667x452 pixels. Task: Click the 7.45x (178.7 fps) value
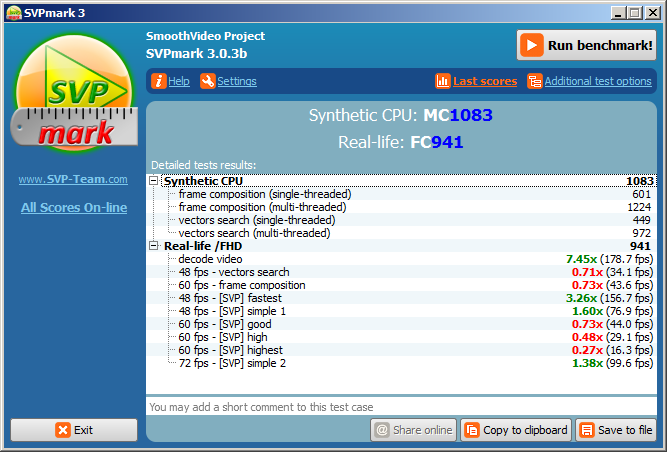pyautogui.click(x=609, y=259)
